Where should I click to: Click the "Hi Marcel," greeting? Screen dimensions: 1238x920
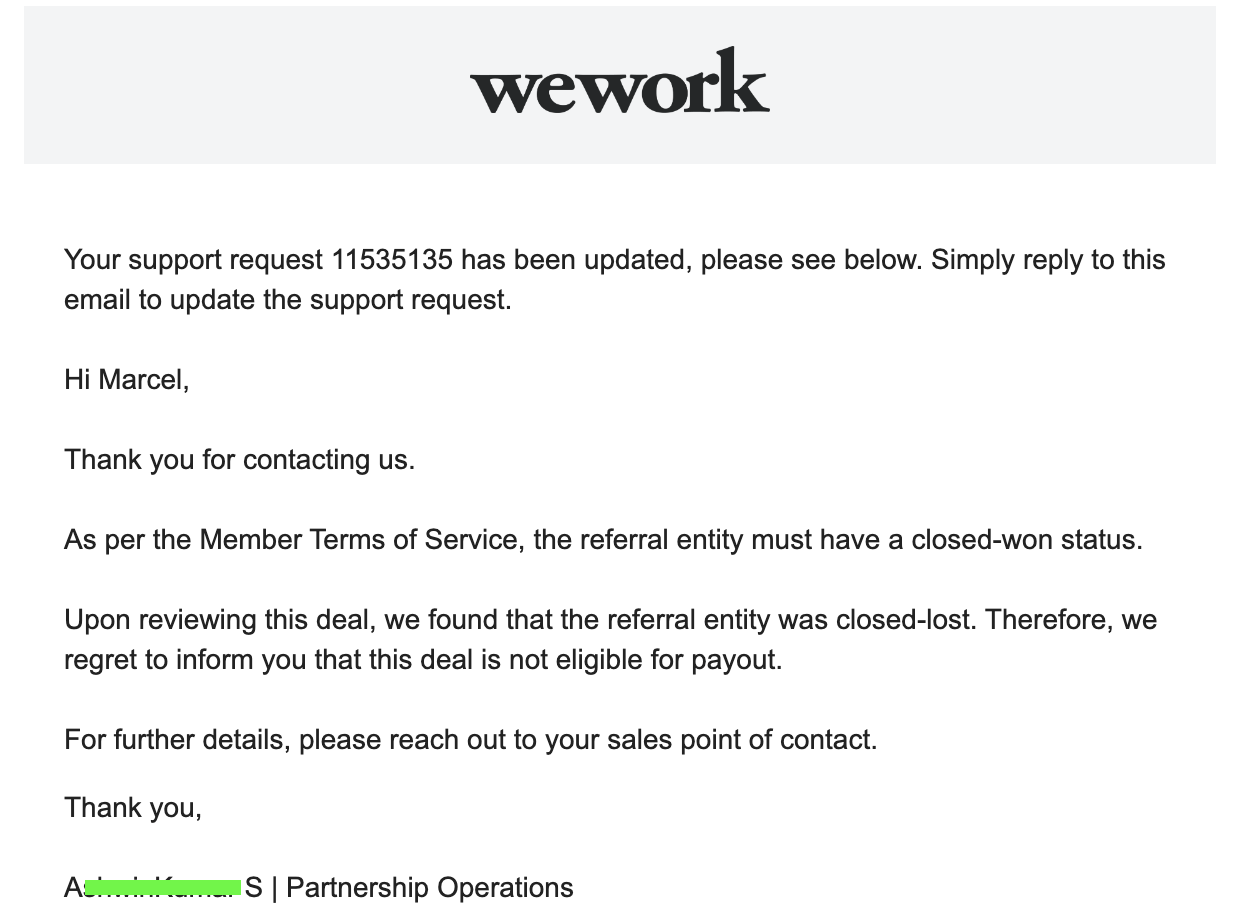pyautogui.click(x=127, y=380)
